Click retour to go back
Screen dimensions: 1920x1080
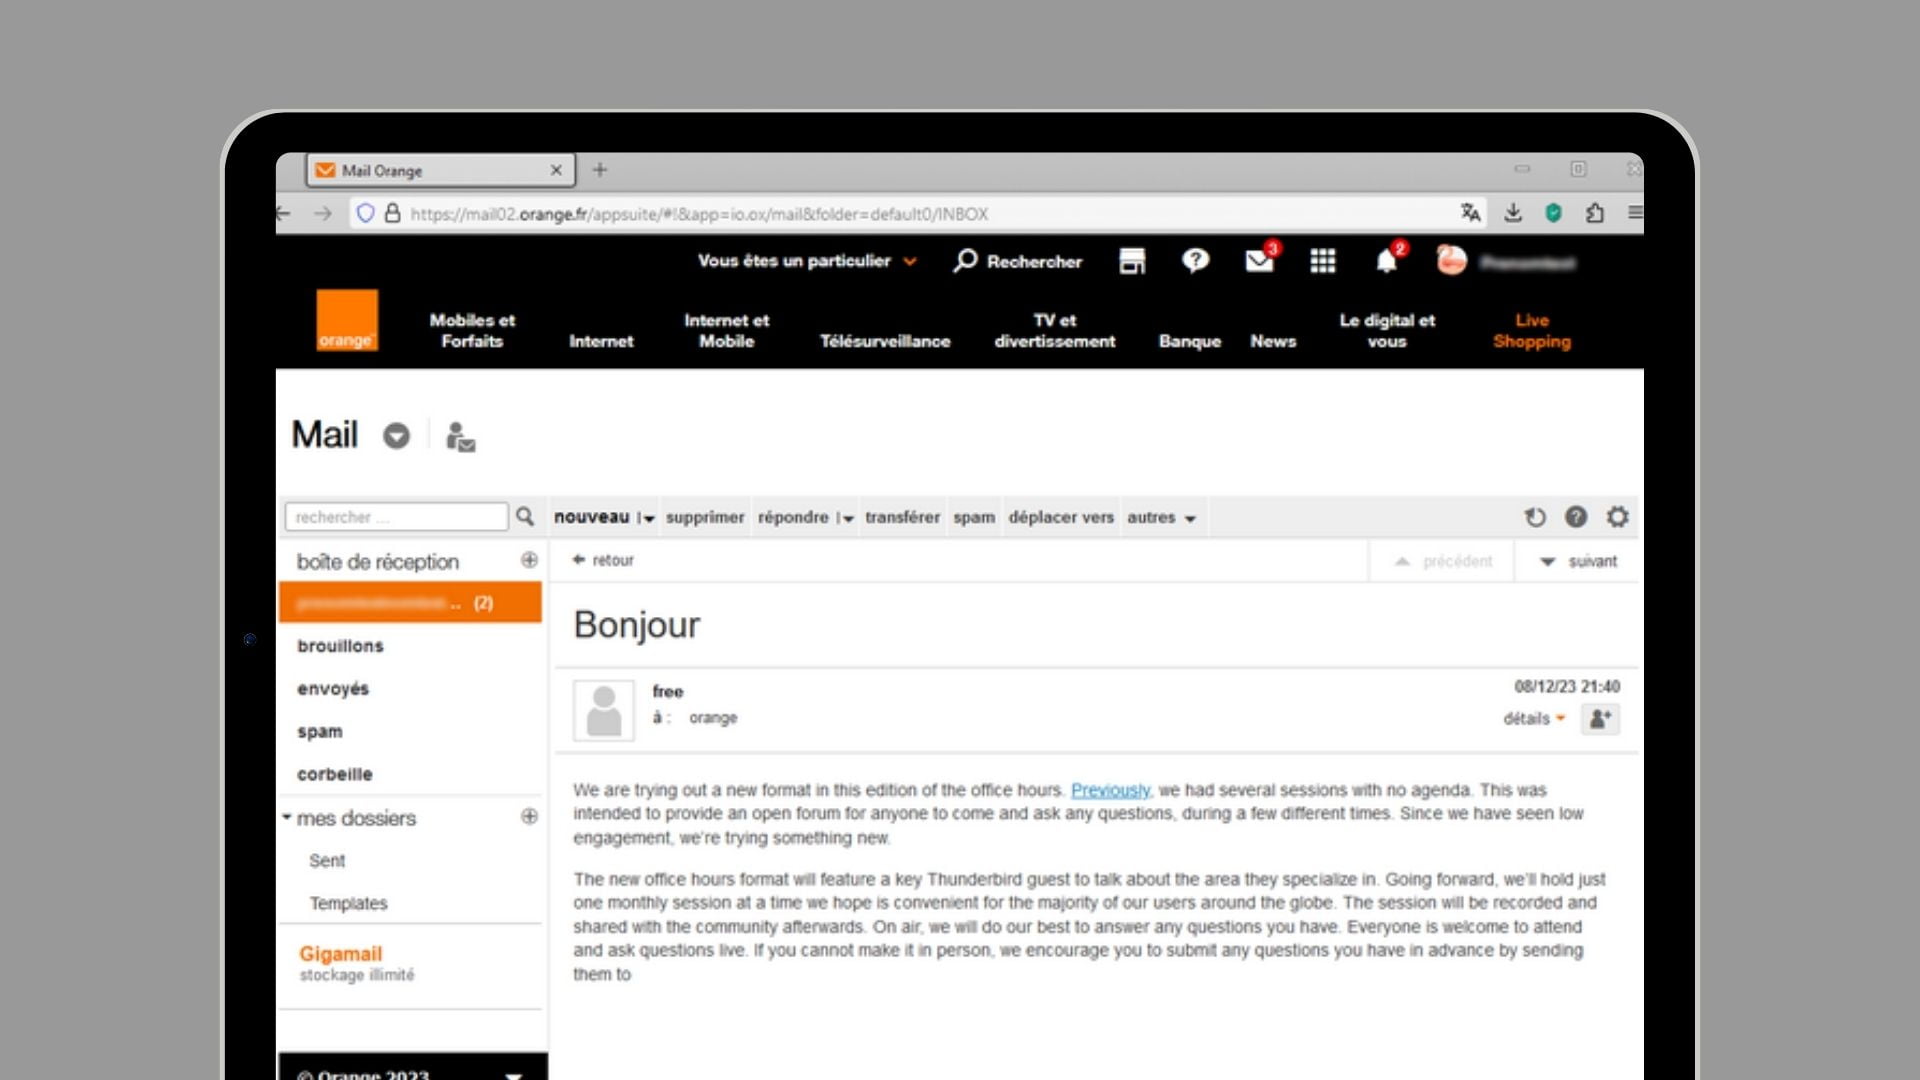coord(603,560)
